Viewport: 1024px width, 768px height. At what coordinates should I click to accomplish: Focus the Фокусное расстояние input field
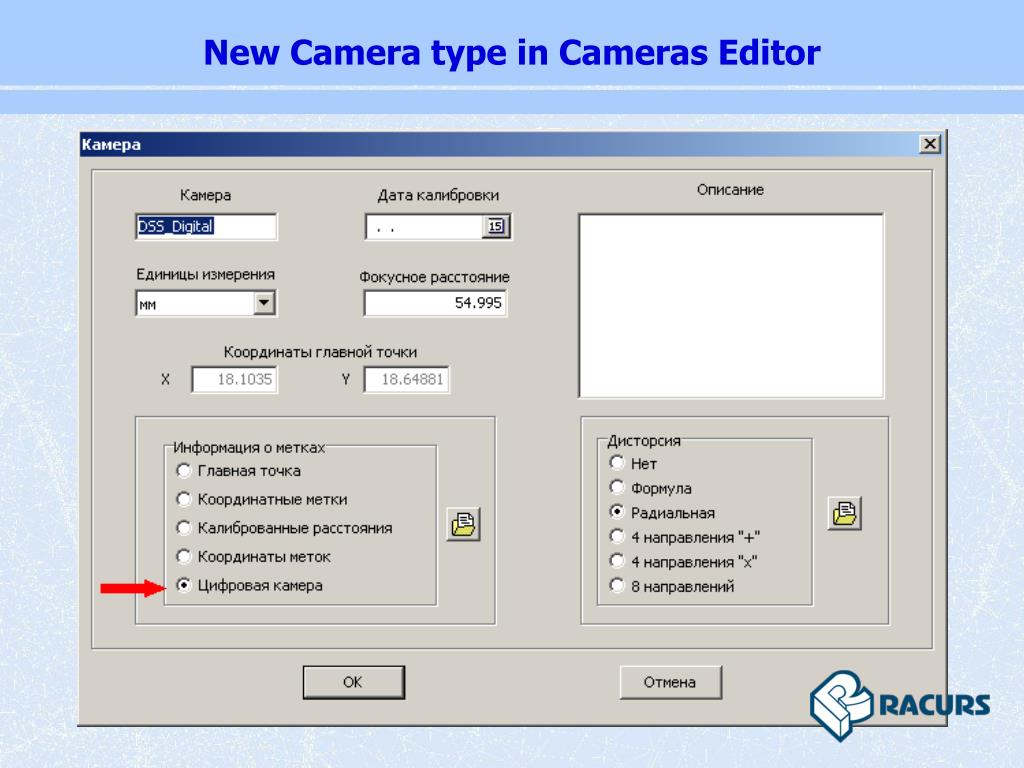[x=435, y=303]
